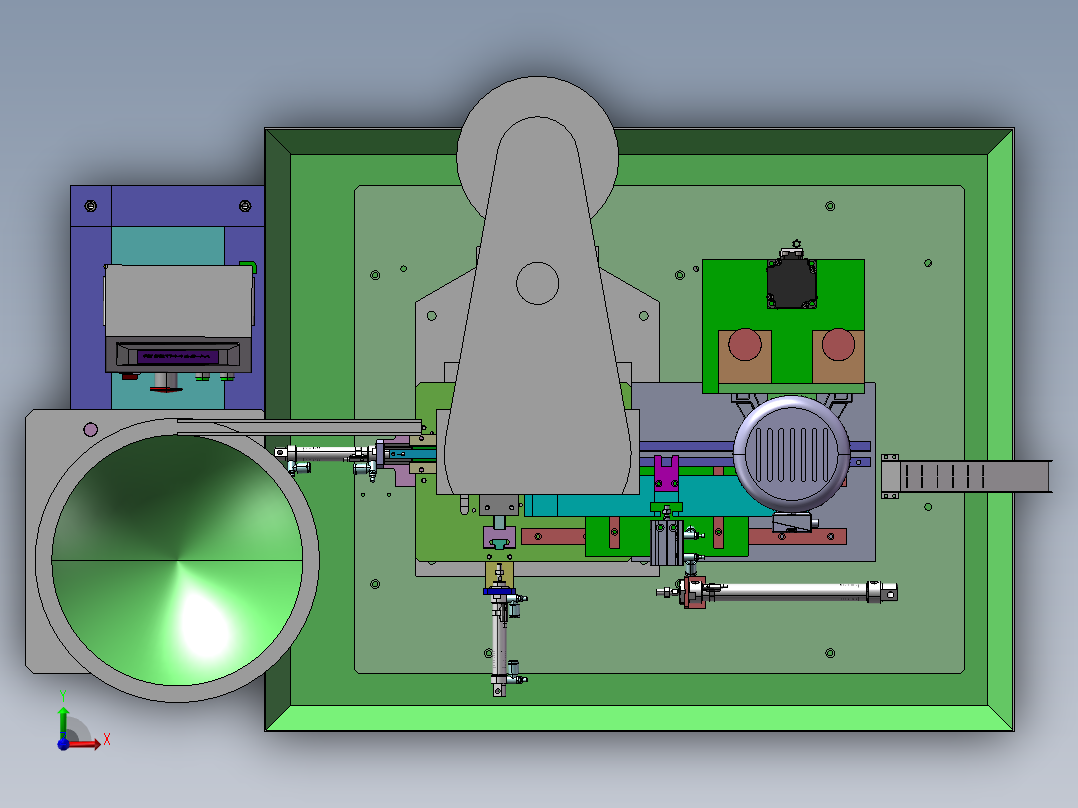Select the gray controller box on the purple plate
This screenshot has width=1078, height=808.
pos(179,319)
